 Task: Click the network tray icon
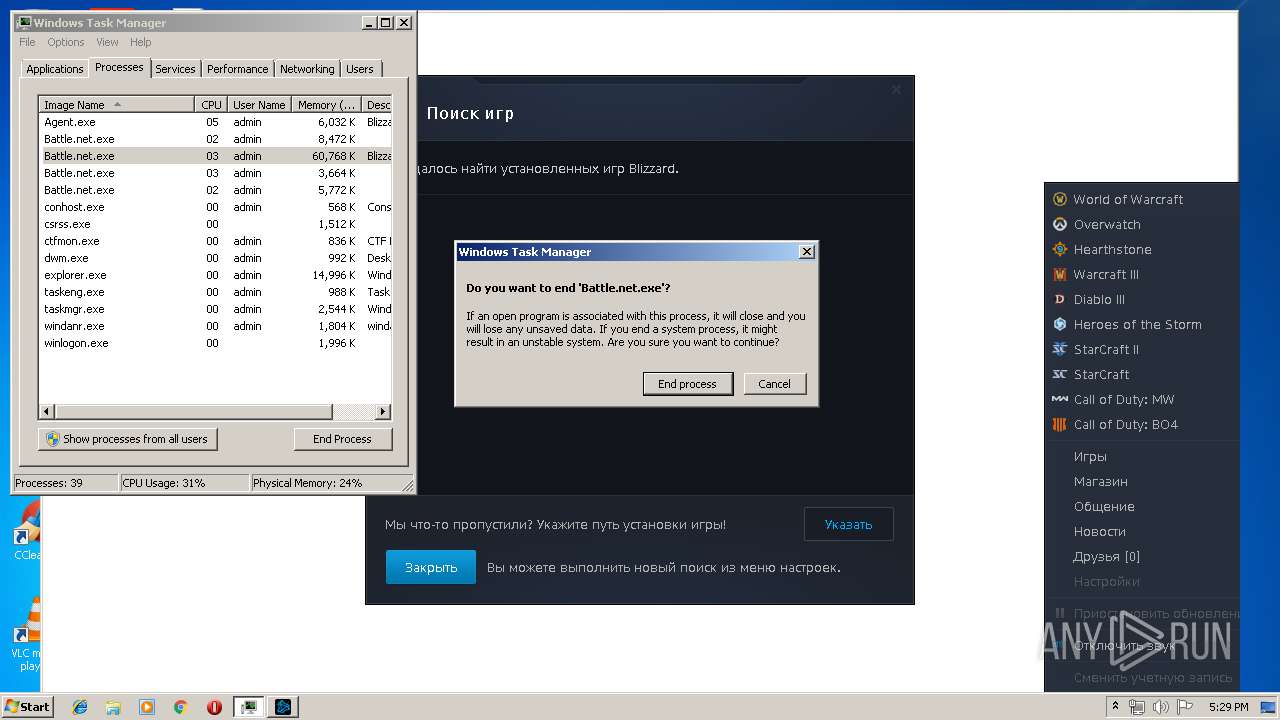(1138, 707)
